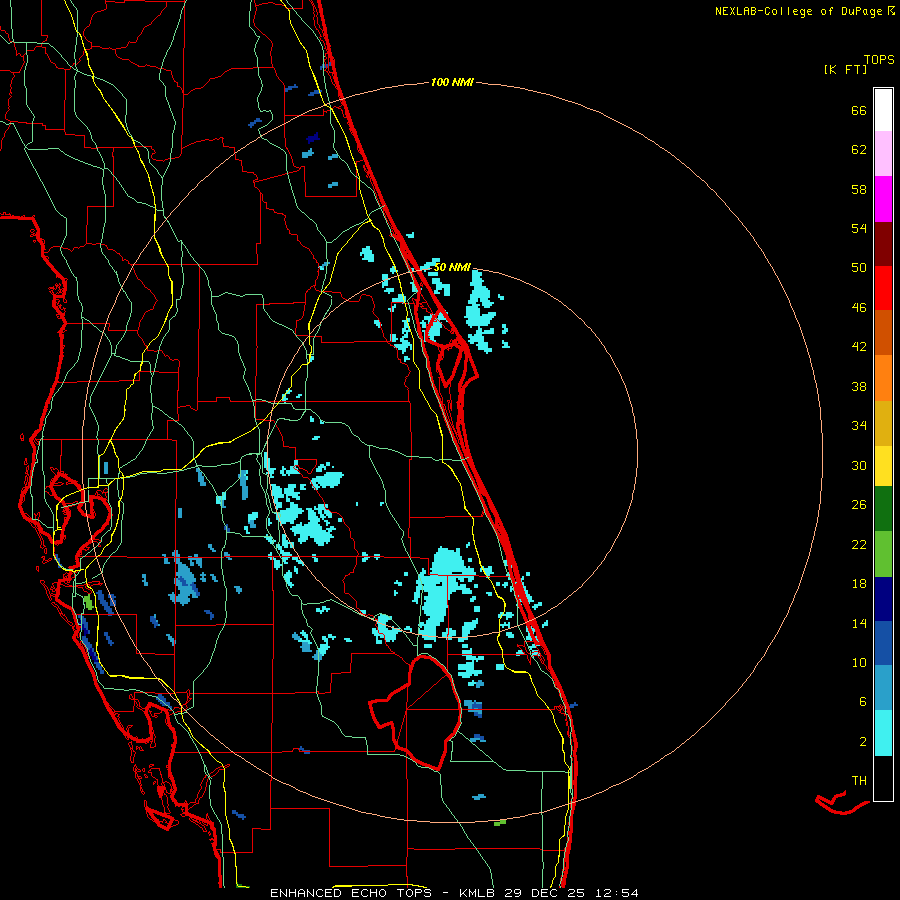The image size is (900, 900).
Task: Select the black TH swatch at the legend bottom
Action: coord(883,778)
